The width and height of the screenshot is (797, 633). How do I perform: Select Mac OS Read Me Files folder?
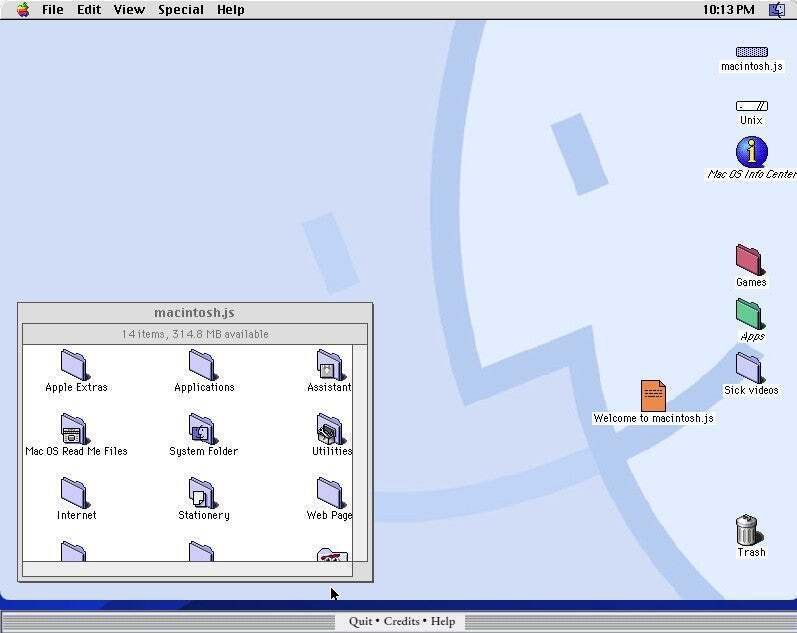click(75, 429)
